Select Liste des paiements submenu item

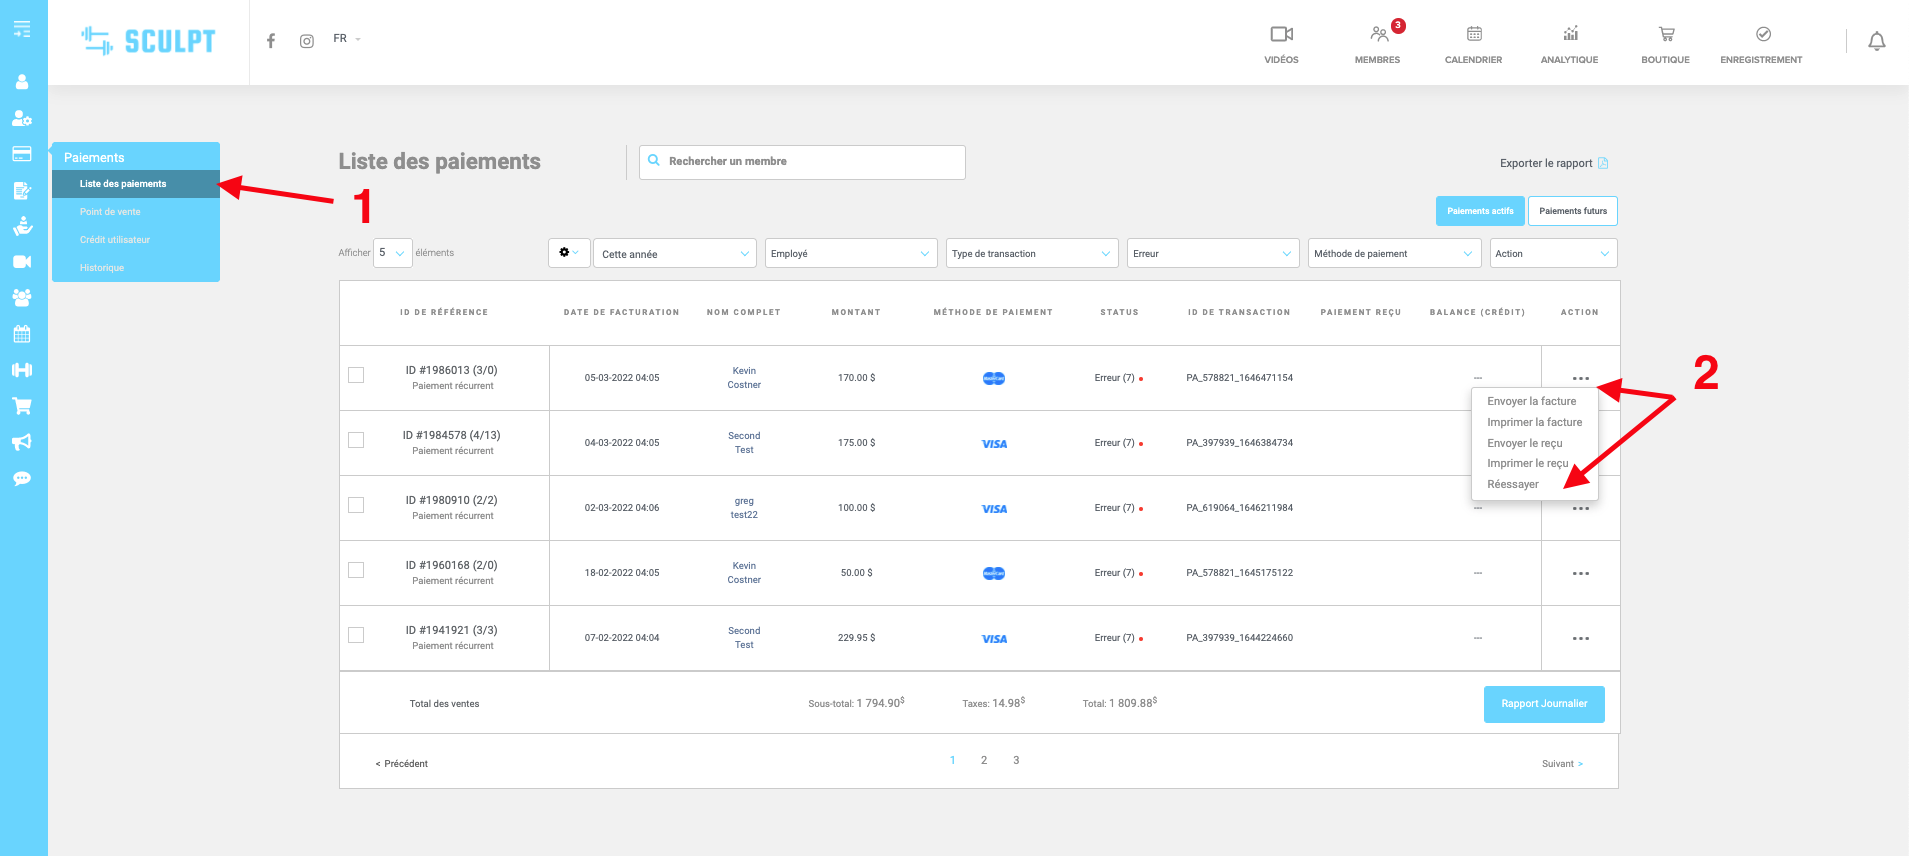click(x=136, y=184)
